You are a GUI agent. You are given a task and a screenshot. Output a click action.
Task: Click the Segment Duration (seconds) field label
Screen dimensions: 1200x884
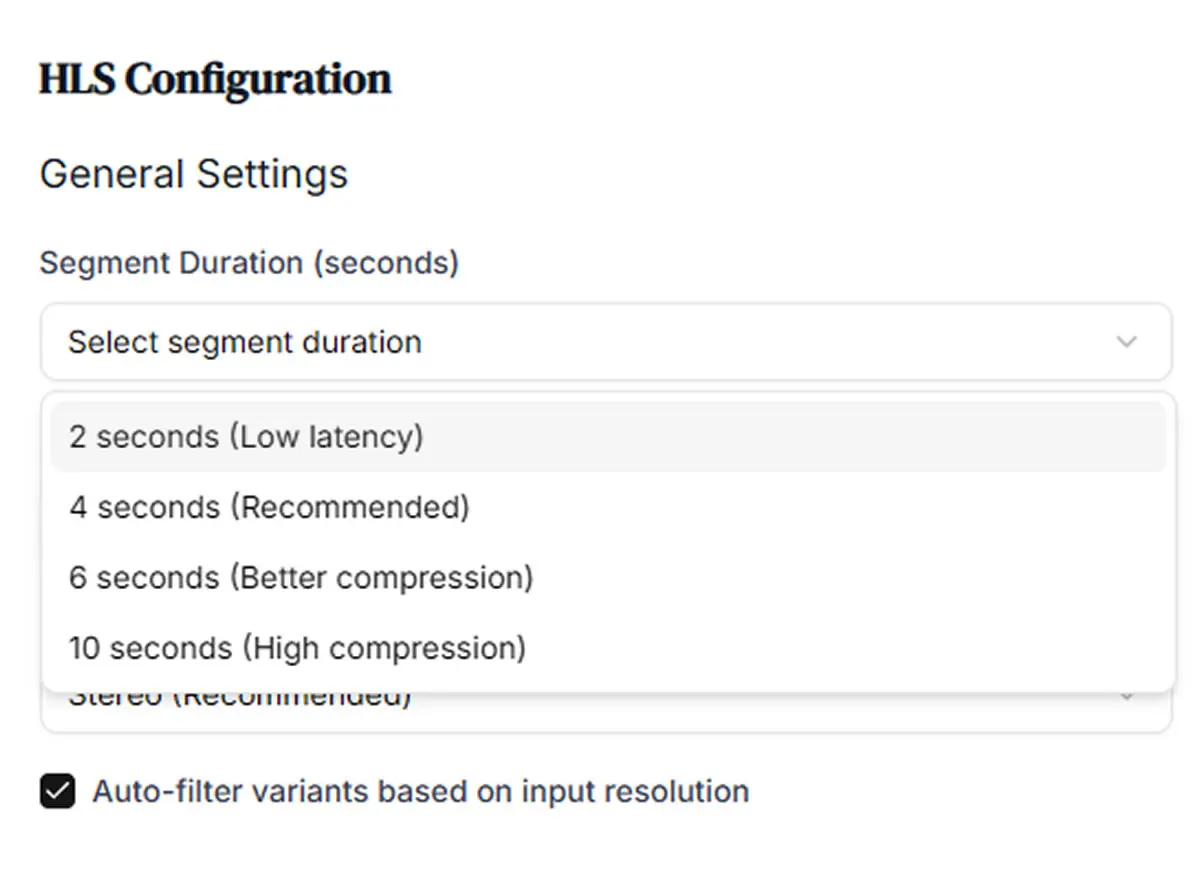point(249,263)
